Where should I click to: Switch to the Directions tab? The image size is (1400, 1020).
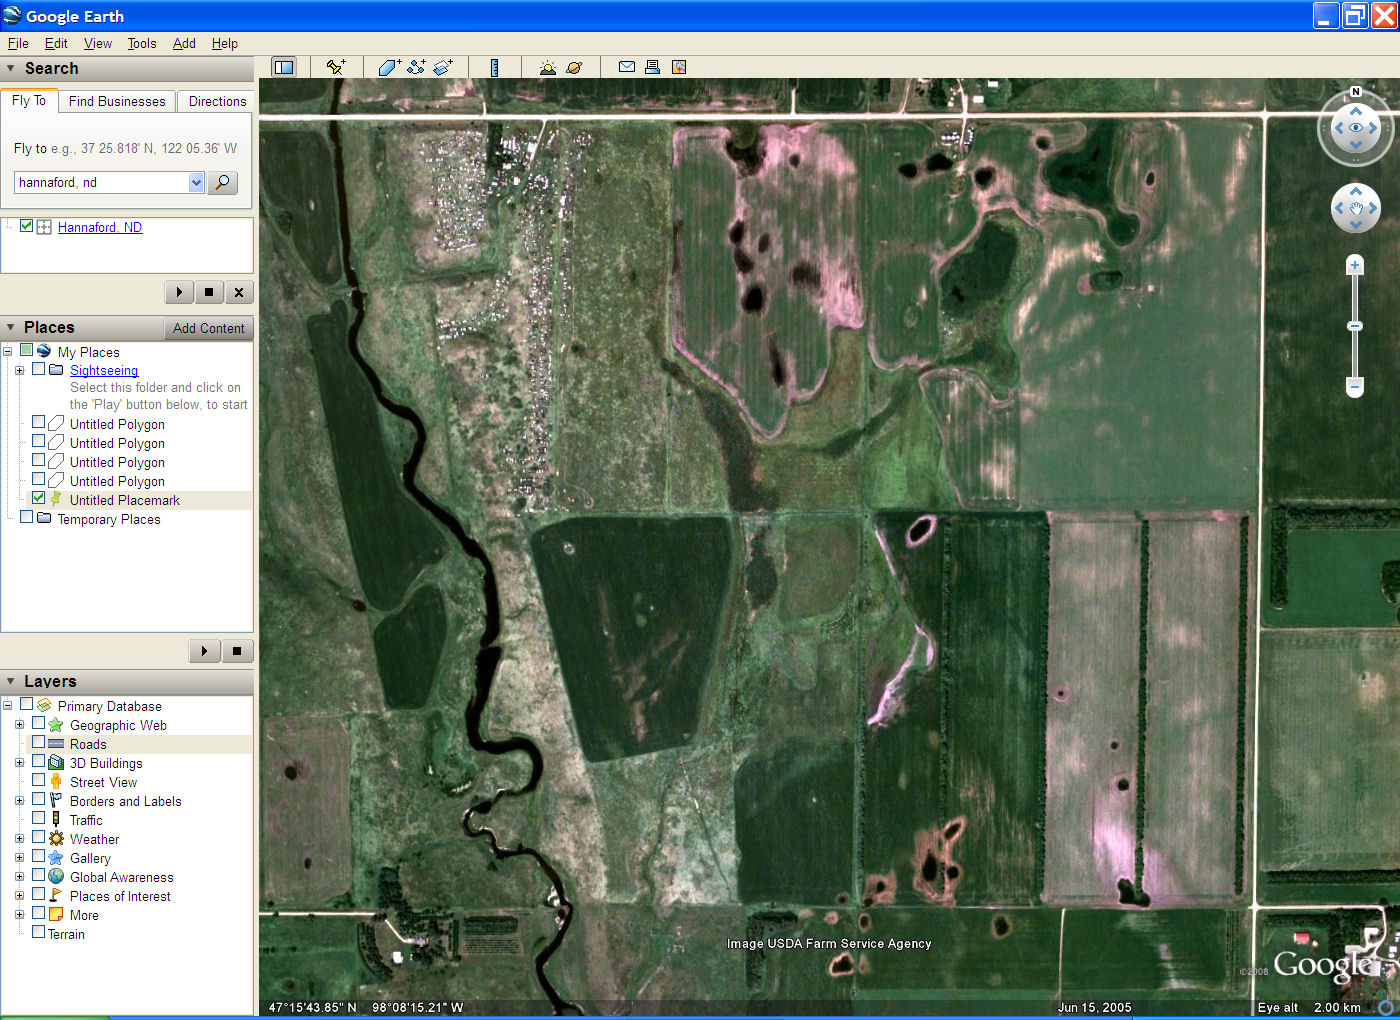pos(217,101)
